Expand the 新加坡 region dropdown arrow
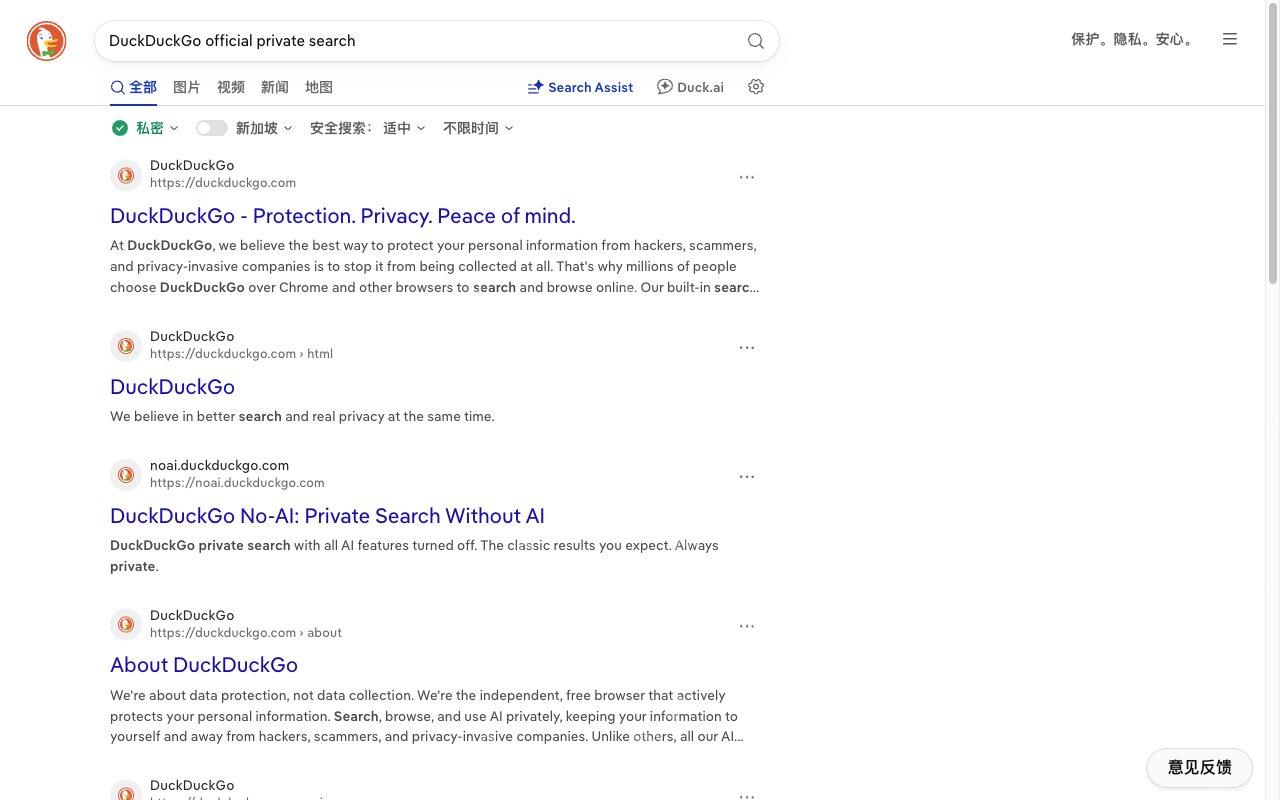1280x800 pixels. pyautogui.click(x=288, y=128)
